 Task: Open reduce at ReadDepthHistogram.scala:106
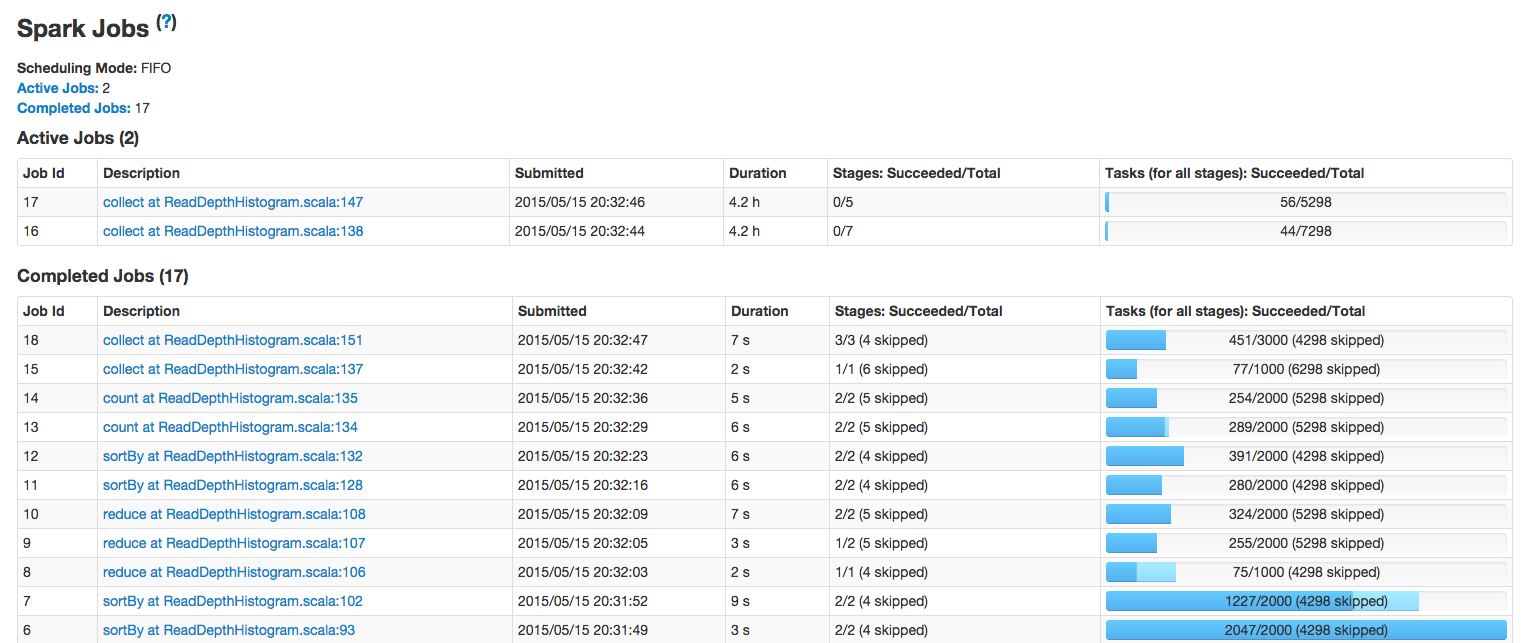[x=234, y=572]
